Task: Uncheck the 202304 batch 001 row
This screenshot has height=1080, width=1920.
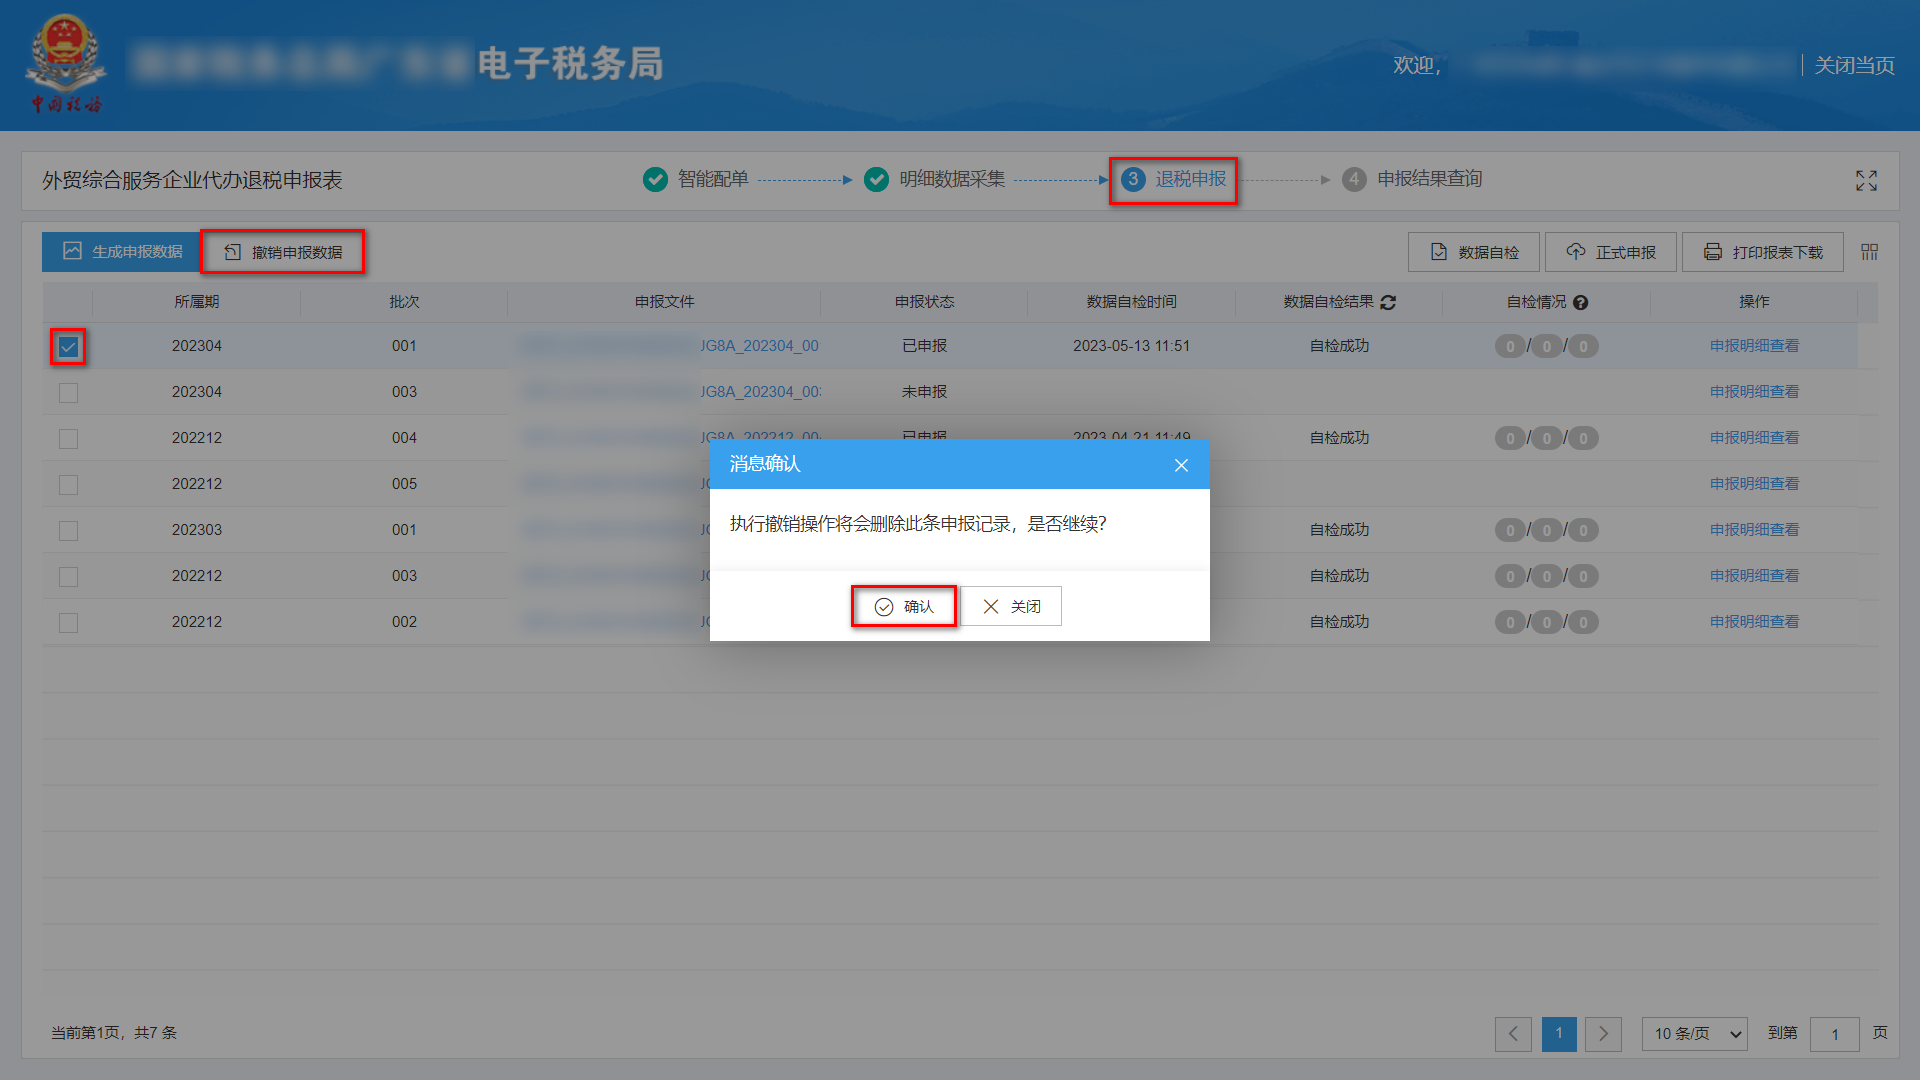Action: click(x=67, y=346)
